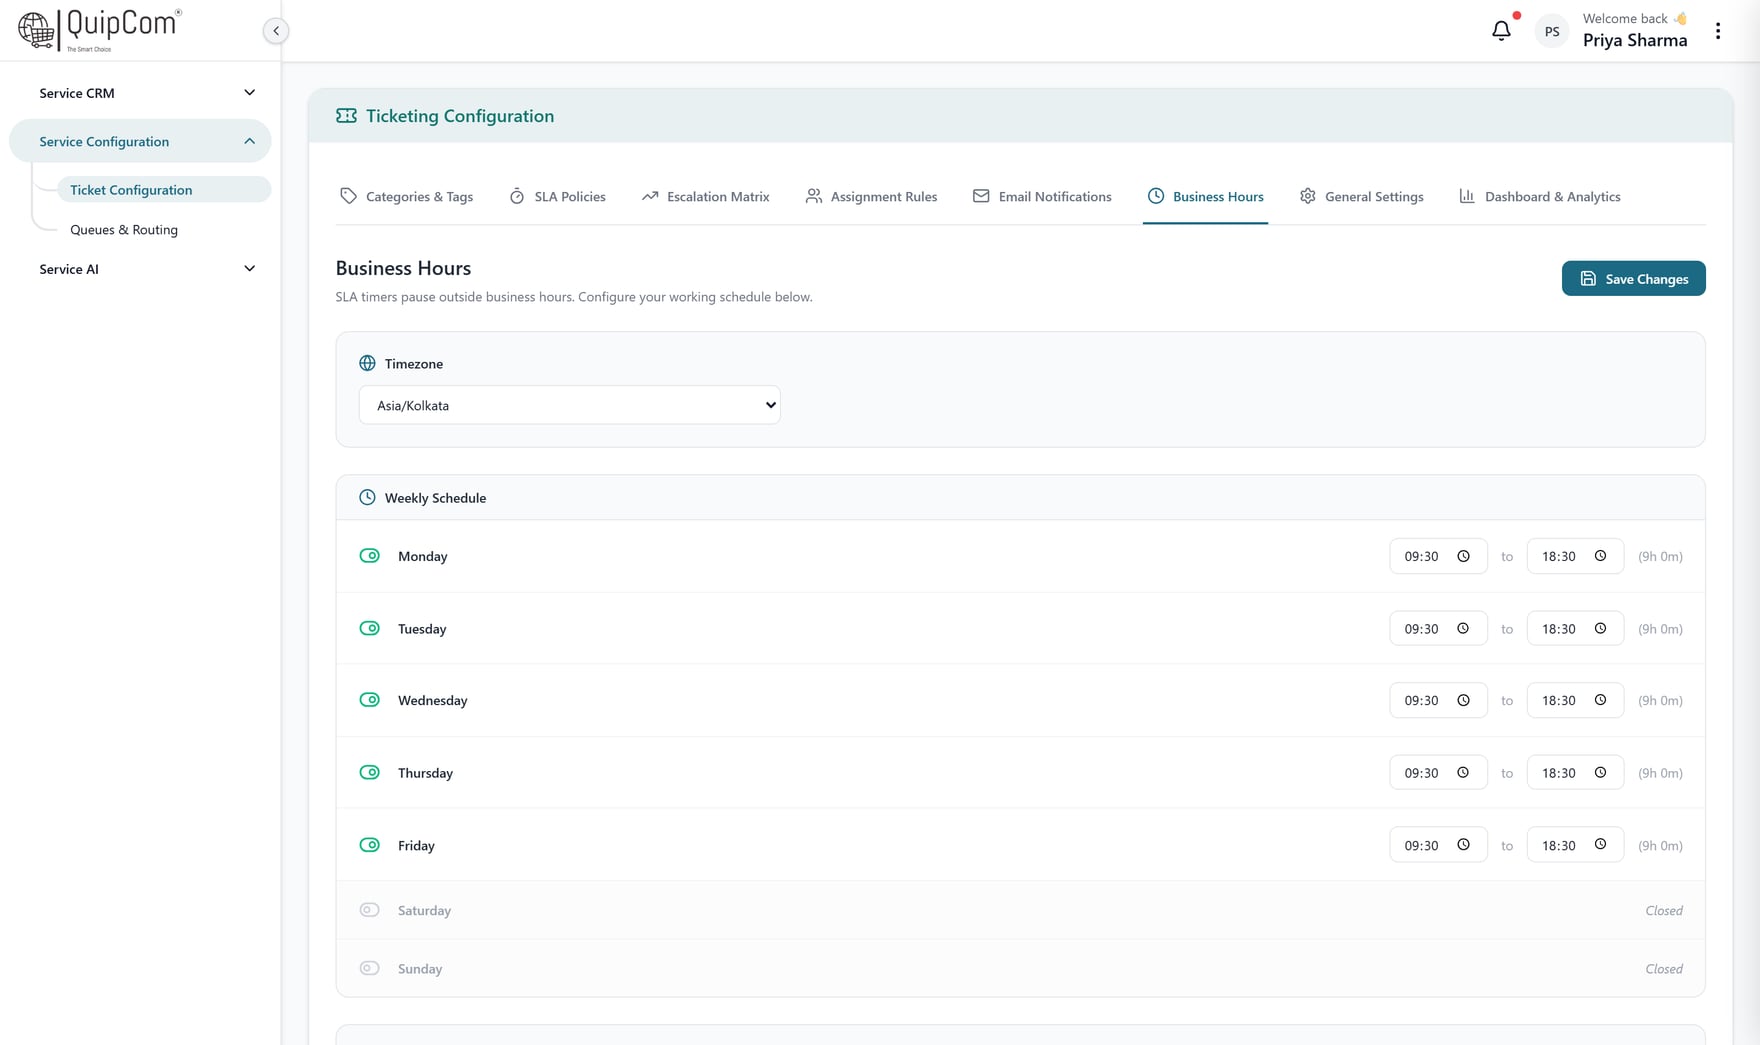Click the ticket icon beside Ticketing Configuration
This screenshot has height=1045, width=1760.
click(x=346, y=116)
